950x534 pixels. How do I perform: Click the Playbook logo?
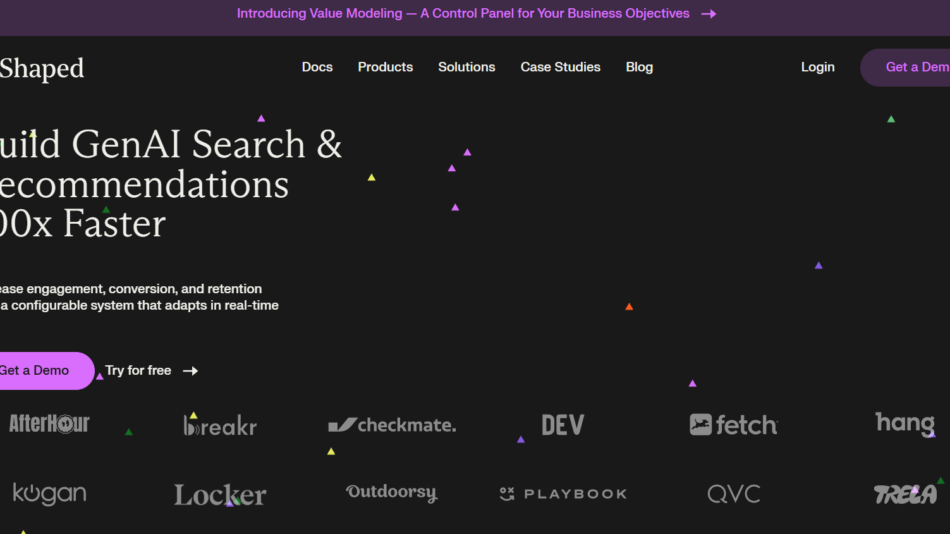click(x=563, y=494)
